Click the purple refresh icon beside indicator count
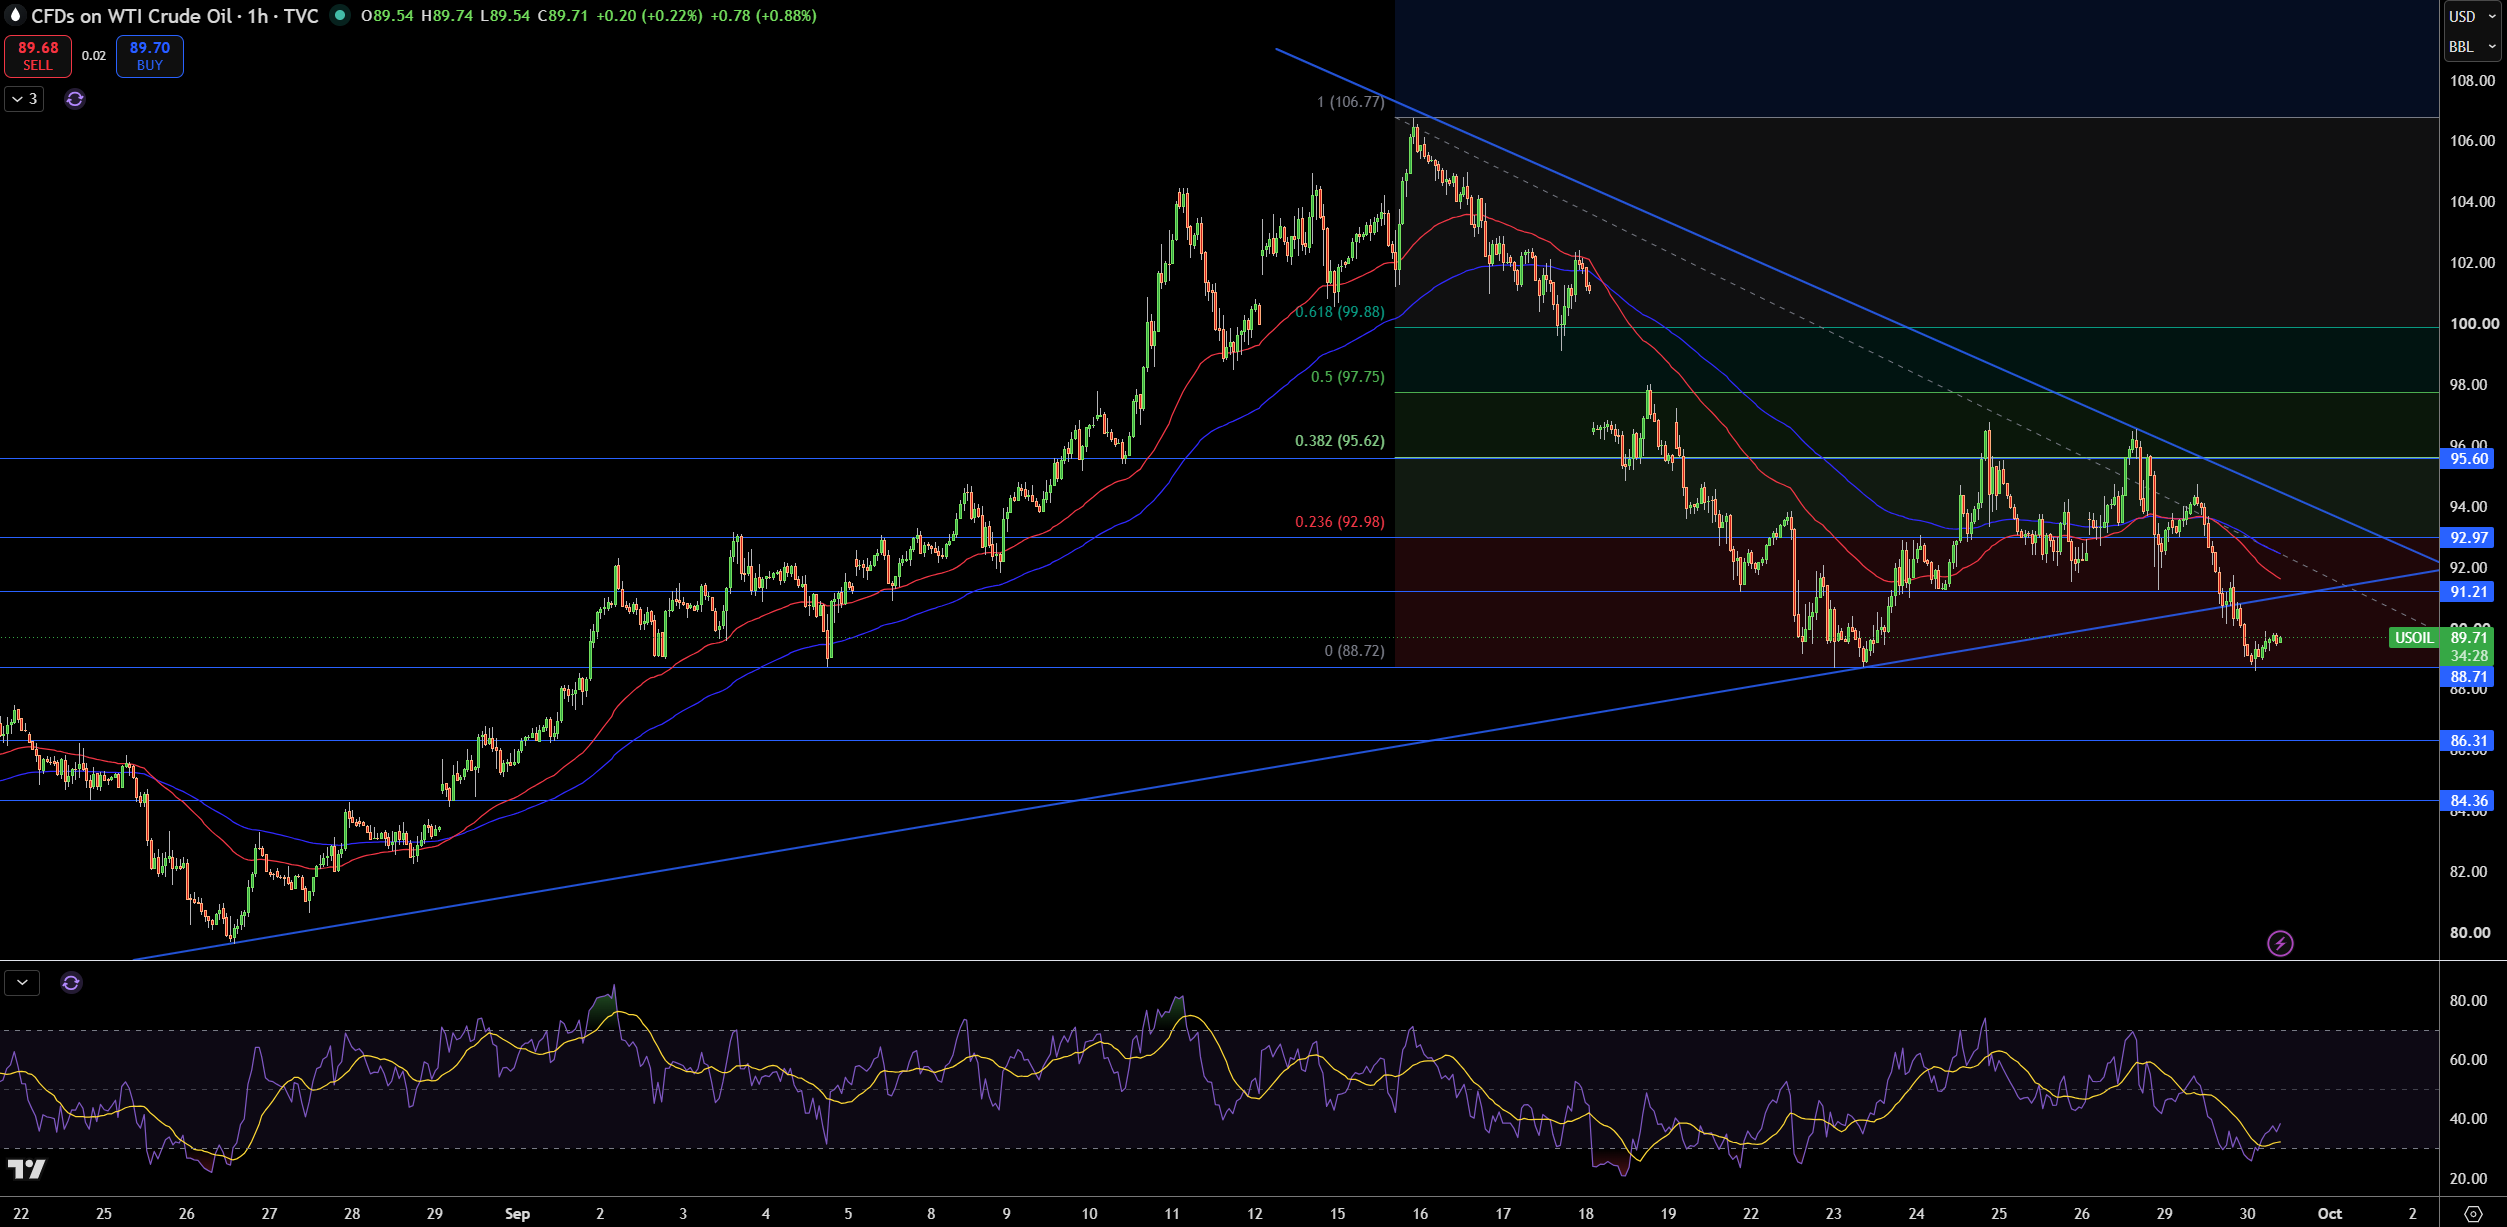This screenshot has width=2507, height=1227. point(75,99)
